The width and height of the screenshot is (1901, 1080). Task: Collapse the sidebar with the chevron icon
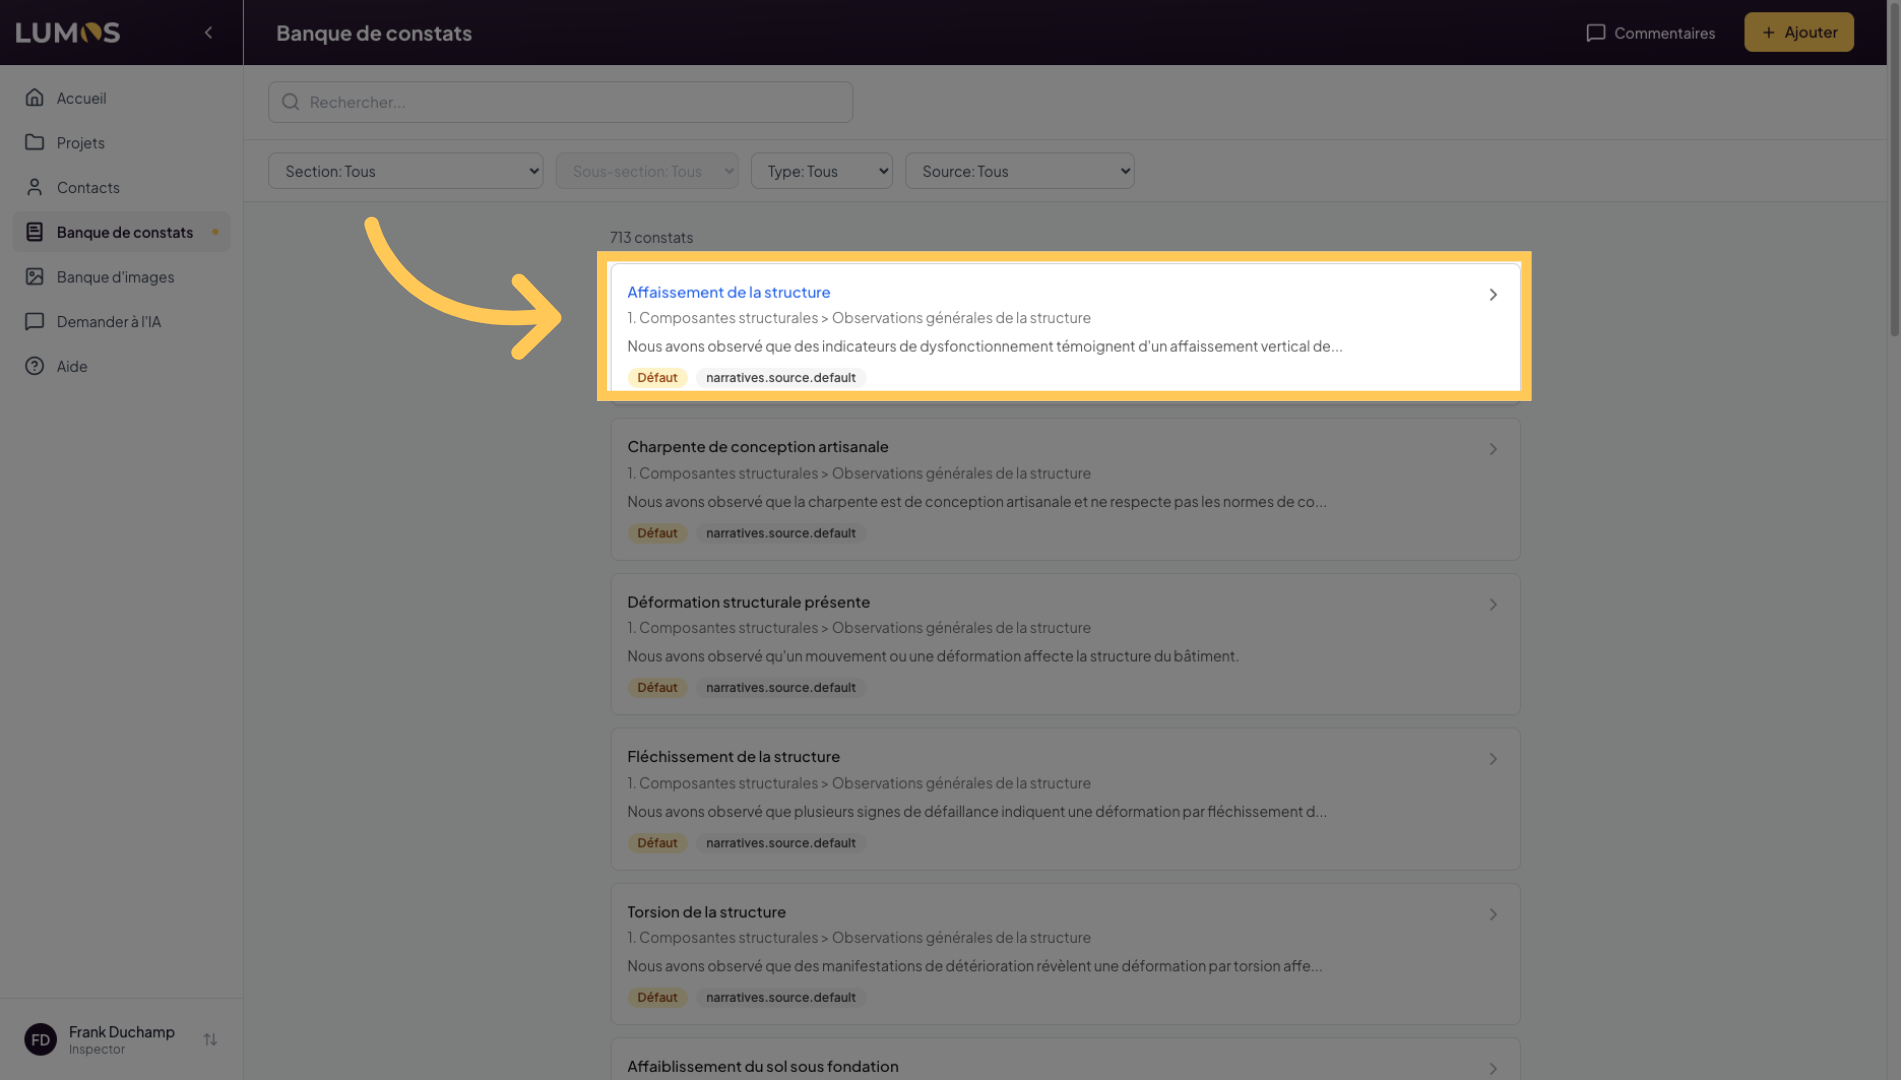click(x=208, y=33)
